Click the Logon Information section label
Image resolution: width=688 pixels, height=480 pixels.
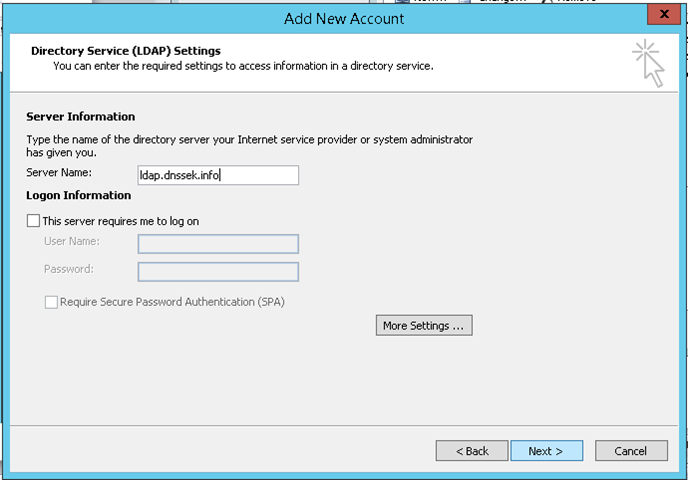click(78, 195)
